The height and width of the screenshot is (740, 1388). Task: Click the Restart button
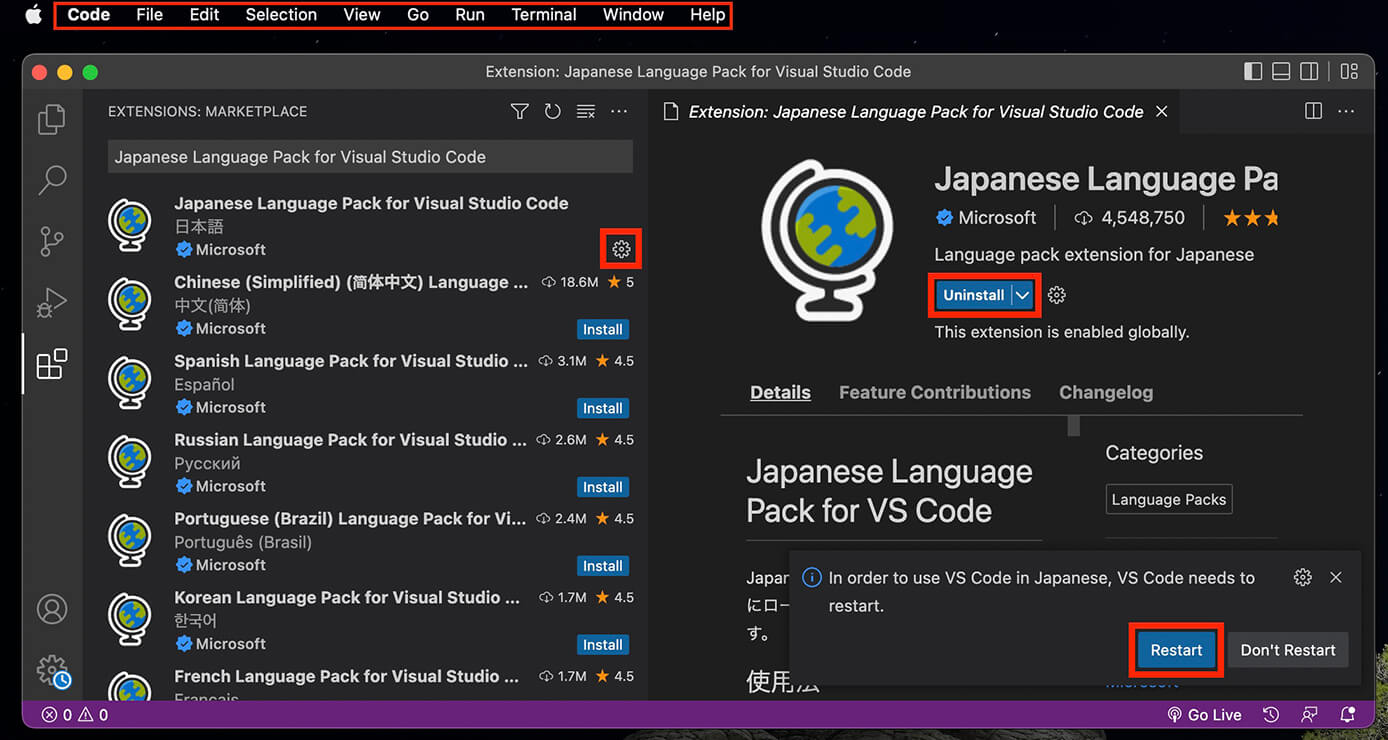(1176, 650)
